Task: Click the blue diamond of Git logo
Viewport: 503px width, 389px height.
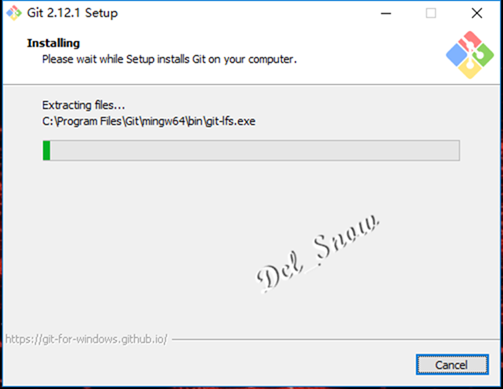Action: pos(456,55)
